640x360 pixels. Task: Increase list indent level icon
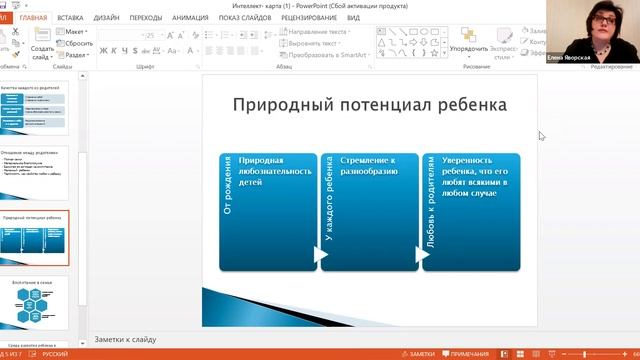point(253,36)
